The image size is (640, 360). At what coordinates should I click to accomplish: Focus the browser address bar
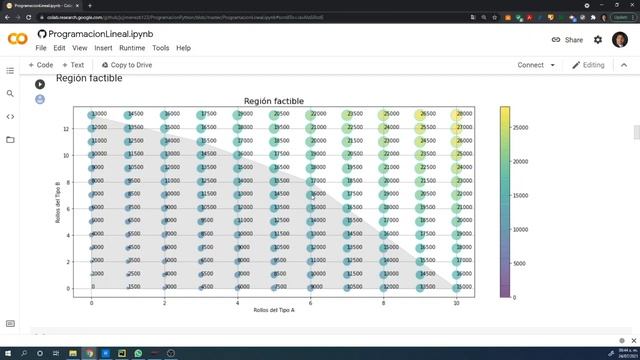(x=253, y=17)
